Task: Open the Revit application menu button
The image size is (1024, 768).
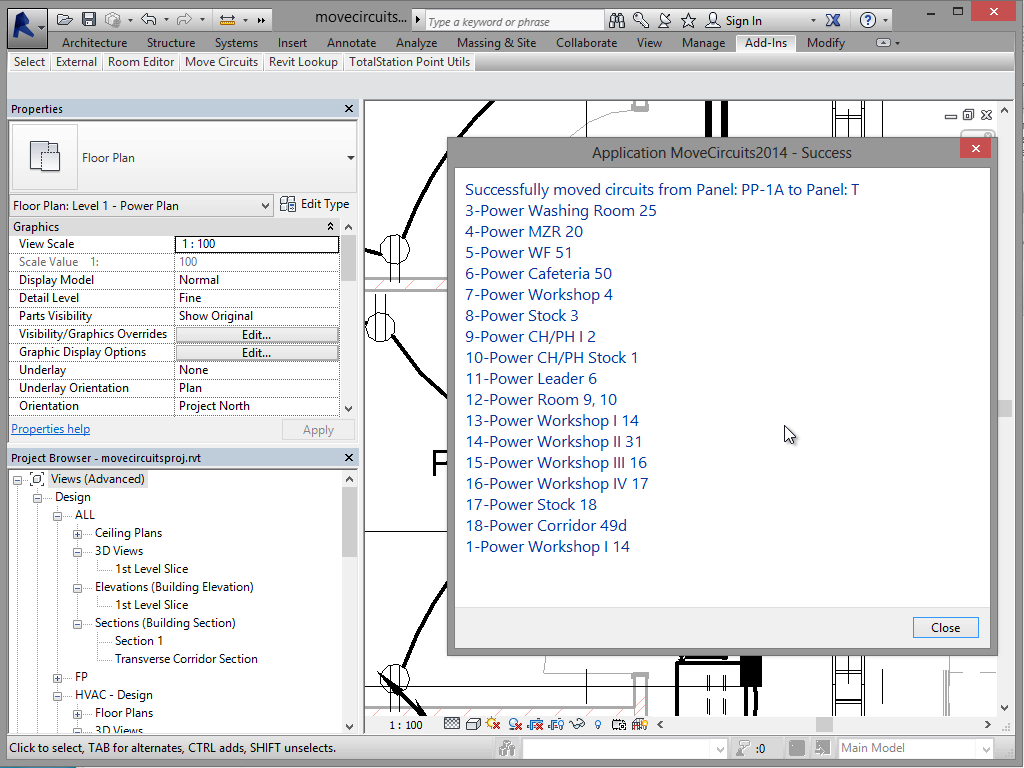Action: (27, 27)
